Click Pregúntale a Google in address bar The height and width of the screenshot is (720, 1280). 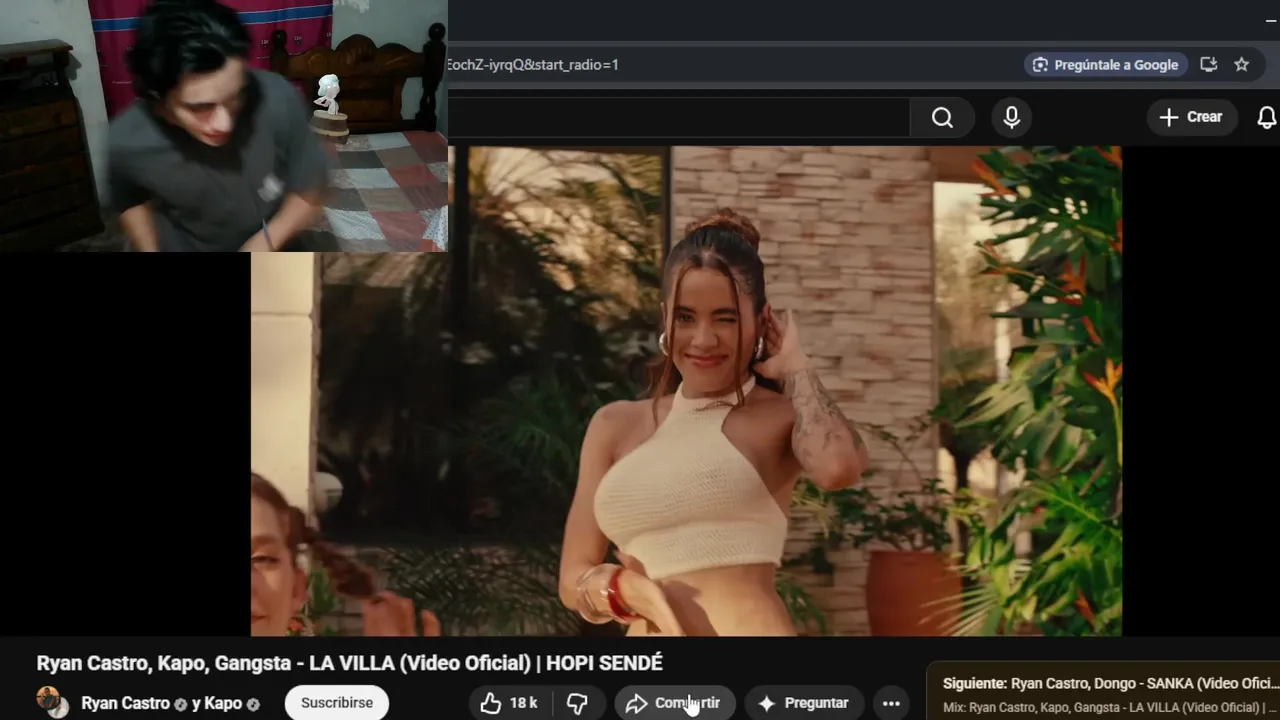click(1105, 65)
